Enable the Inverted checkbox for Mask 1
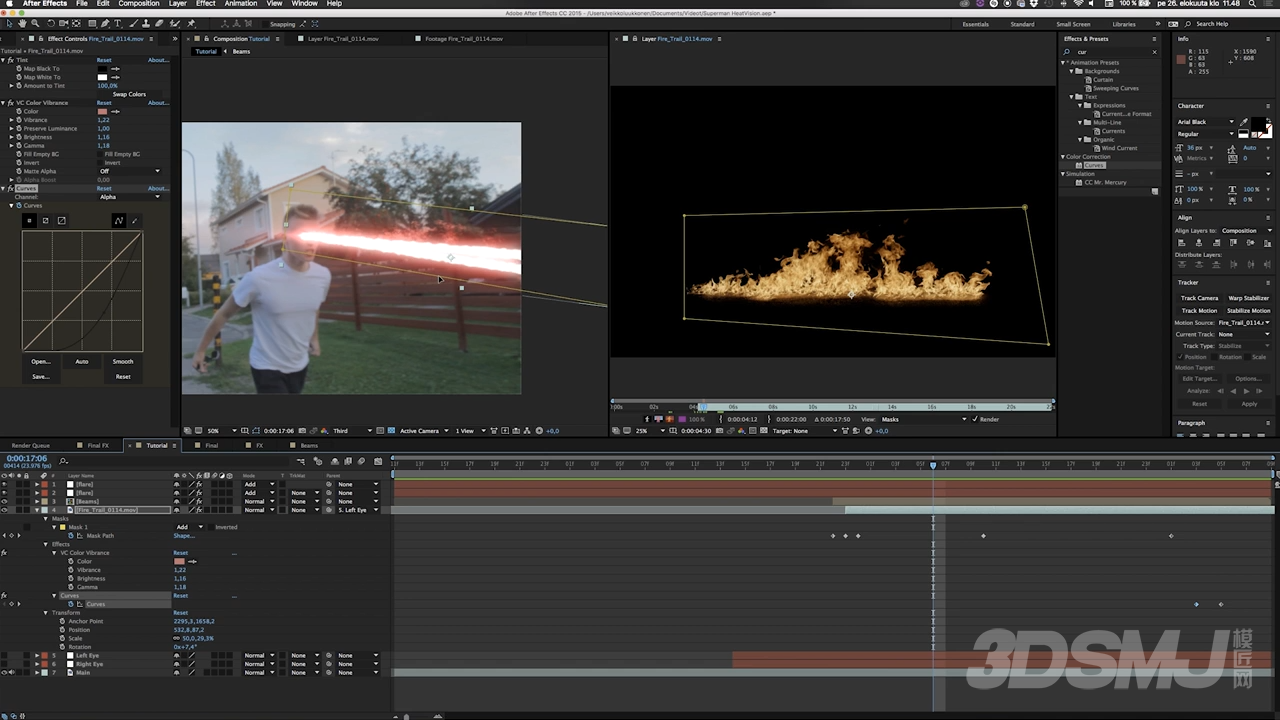 (x=209, y=527)
